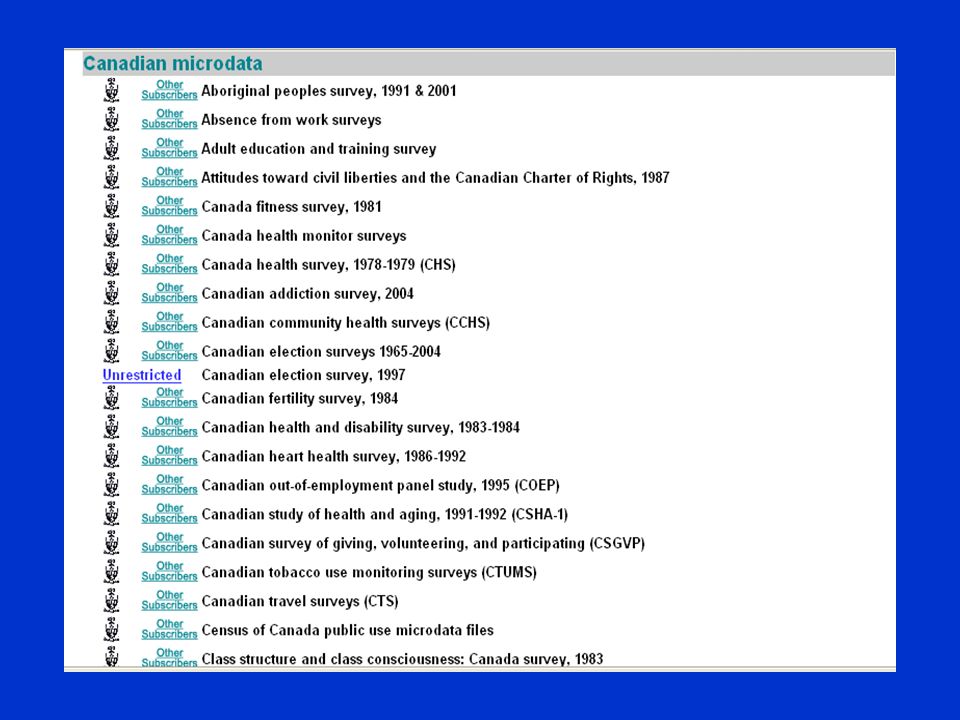Click the crest icon beside Canadian out-of-employment panel study

[111, 485]
